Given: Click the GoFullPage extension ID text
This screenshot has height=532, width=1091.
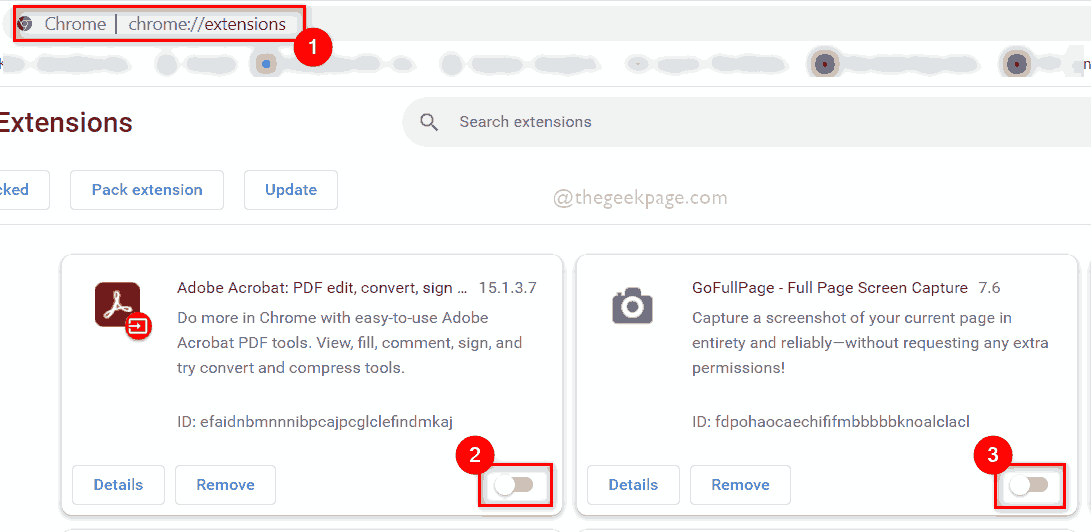Looking at the screenshot, I should 831,421.
